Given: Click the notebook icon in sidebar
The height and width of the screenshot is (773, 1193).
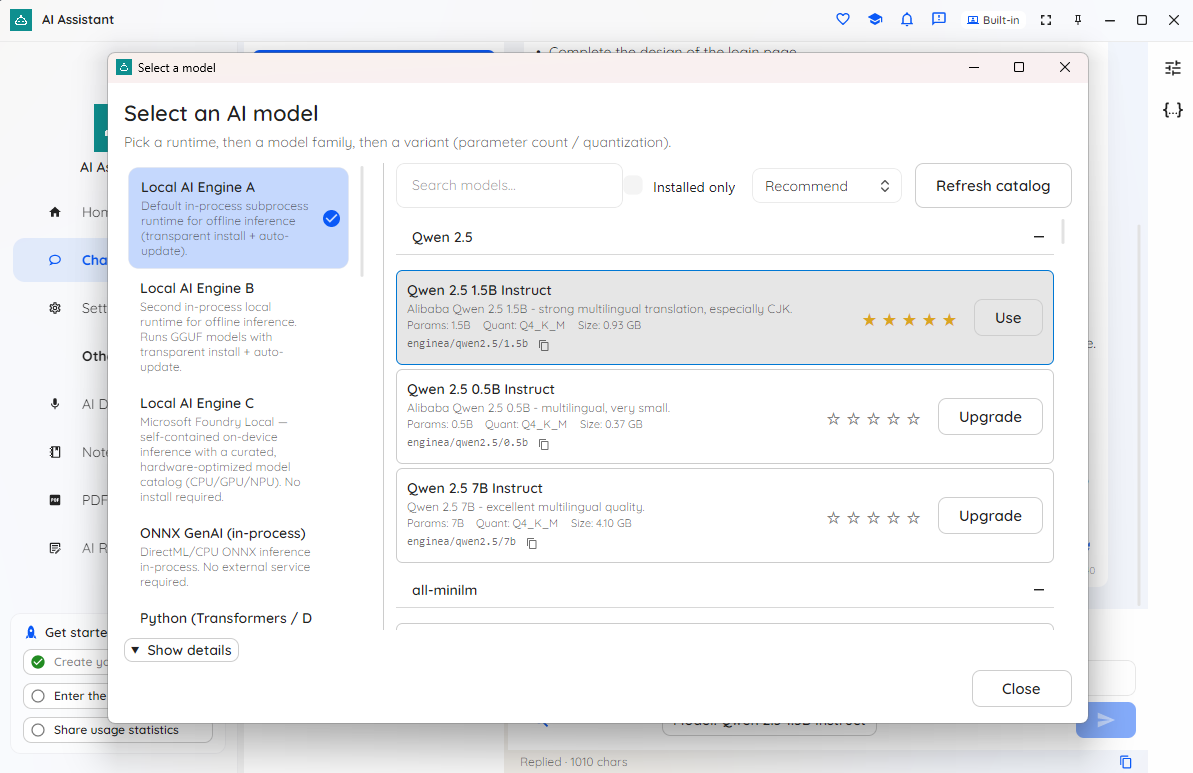Looking at the screenshot, I should pyautogui.click(x=55, y=452).
